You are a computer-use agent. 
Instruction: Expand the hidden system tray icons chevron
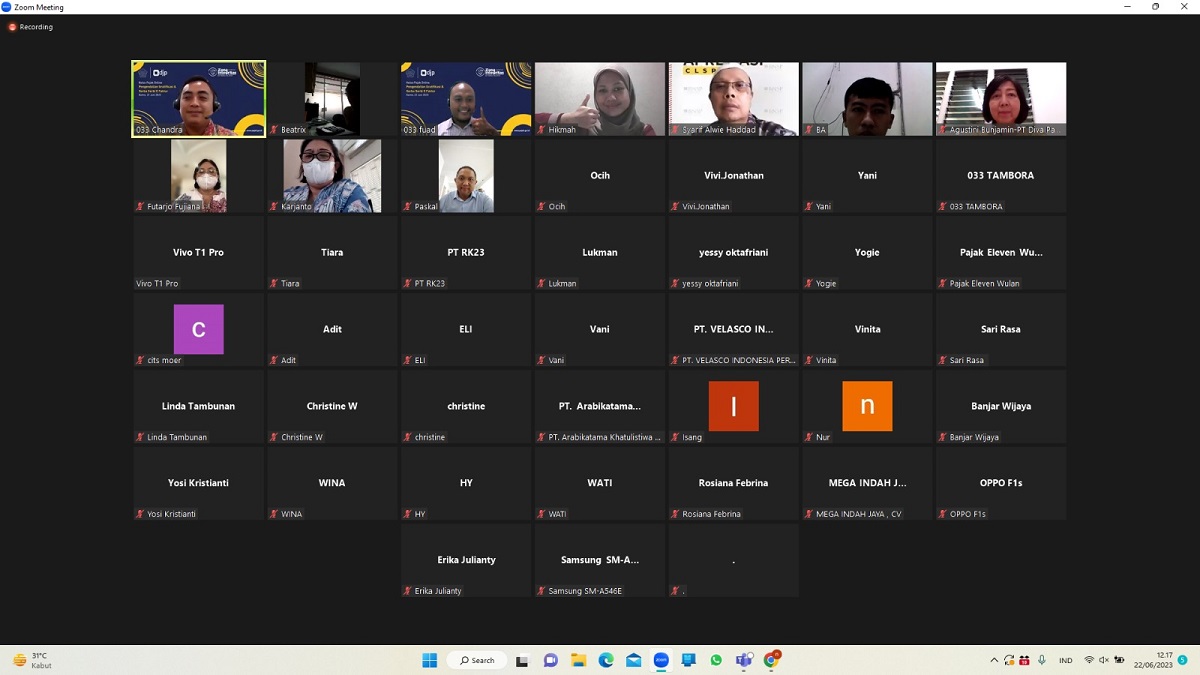pyautogui.click(x=994, y=660)
